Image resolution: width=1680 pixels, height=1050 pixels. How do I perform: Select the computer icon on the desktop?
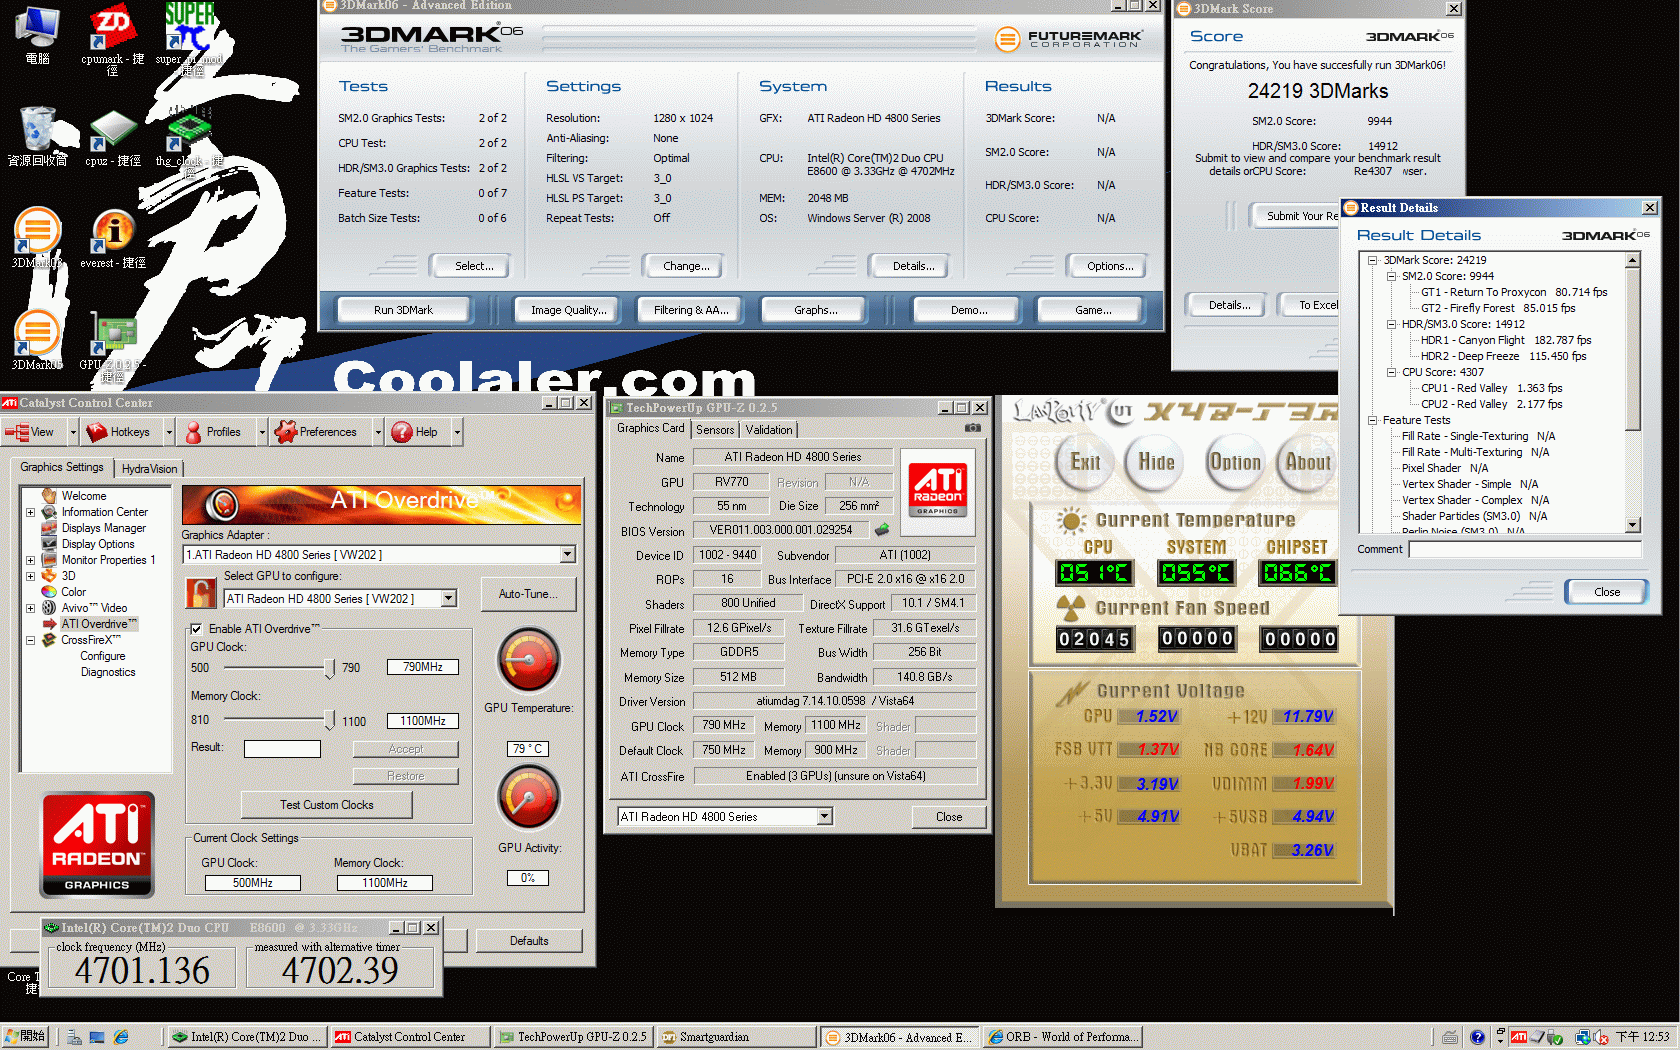pyautogui.click(x=38, y=34)
